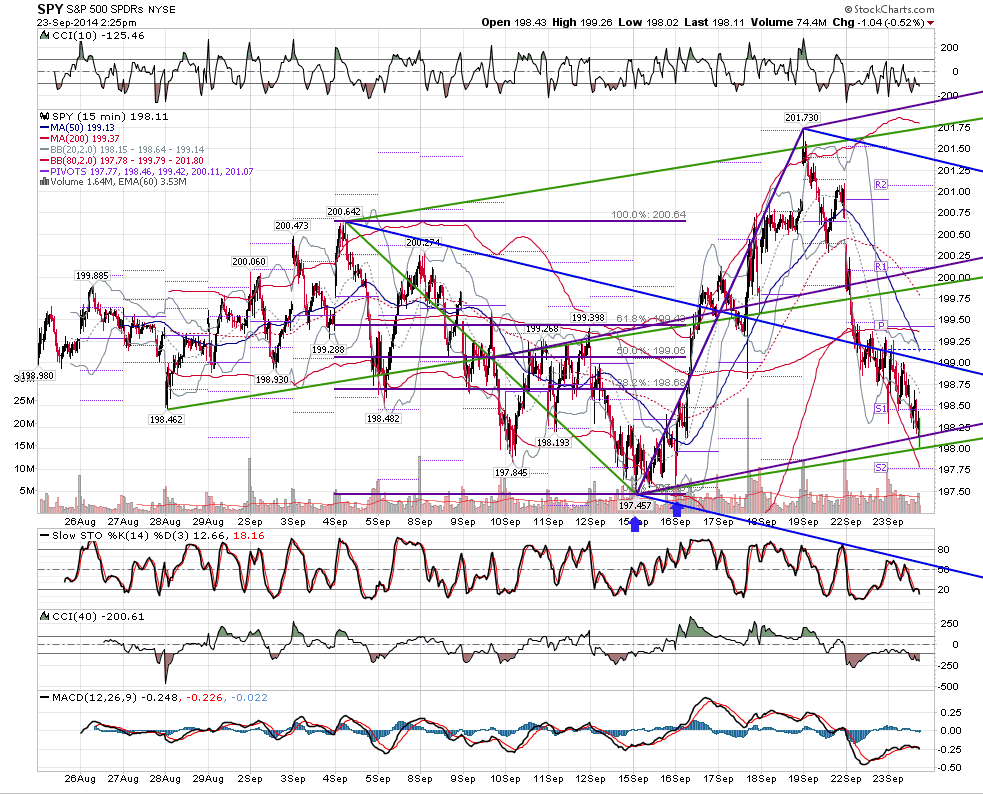
Task: Click the blue up arrow above 16Sep
Action: click(676, 509)
